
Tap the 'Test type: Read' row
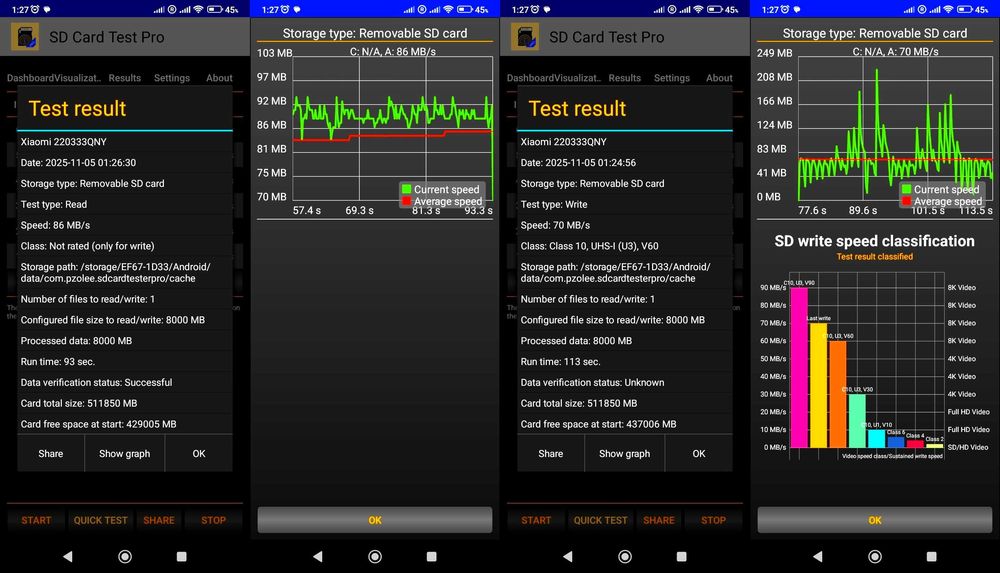(125, 204)
